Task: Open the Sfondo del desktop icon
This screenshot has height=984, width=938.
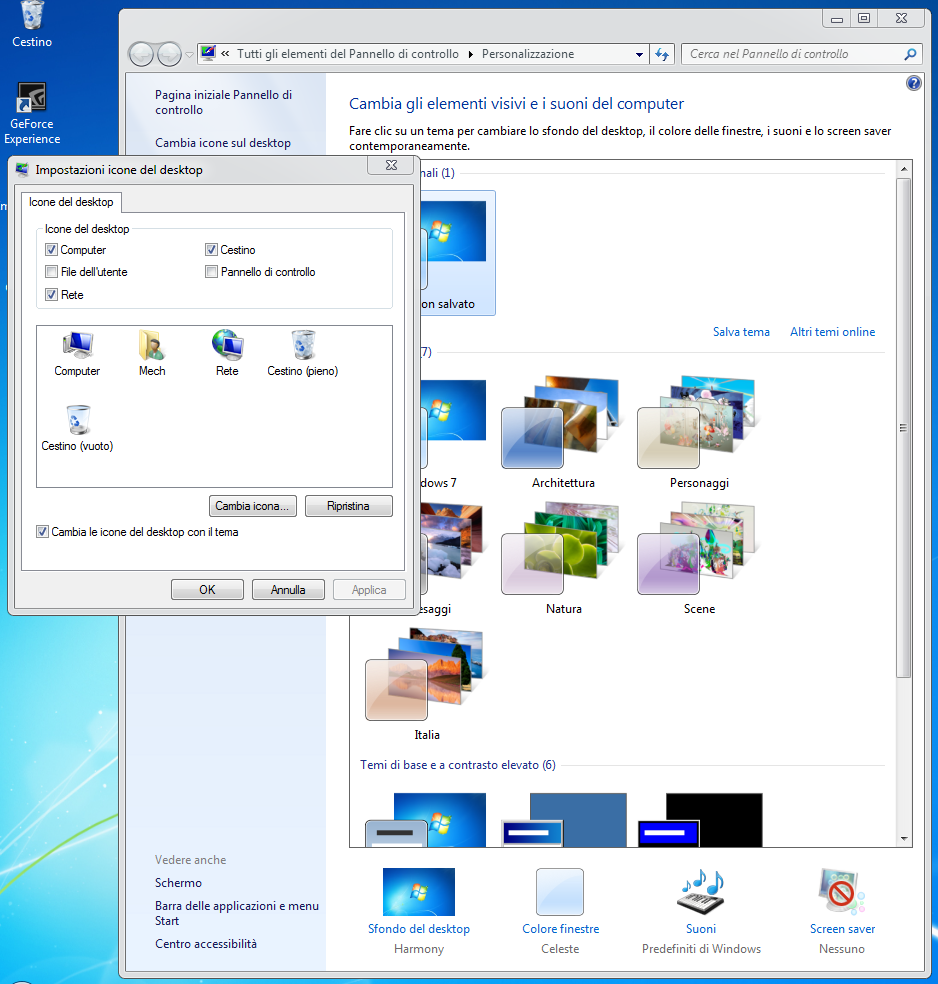Action: [x=418, y=892]
